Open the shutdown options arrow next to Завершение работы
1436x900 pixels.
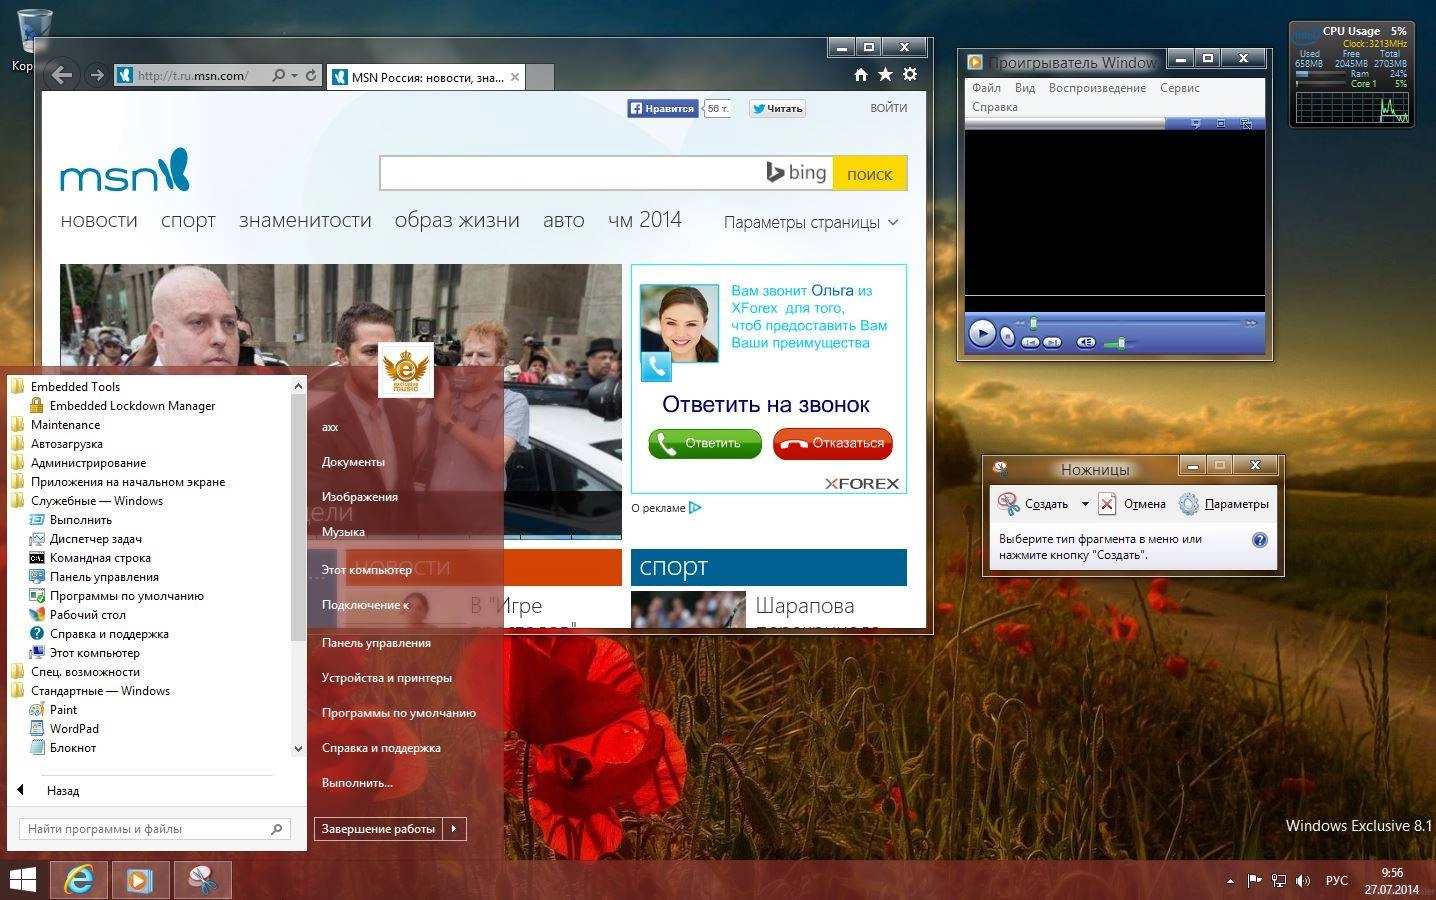point(454,829)
